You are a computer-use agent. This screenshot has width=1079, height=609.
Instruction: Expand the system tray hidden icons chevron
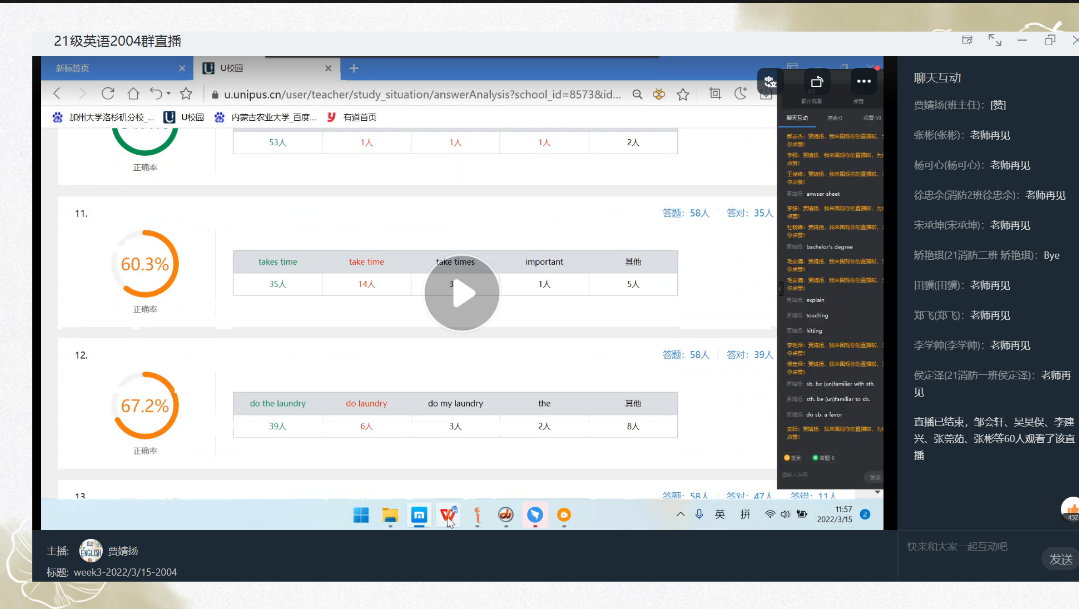[x=680, y=514]
